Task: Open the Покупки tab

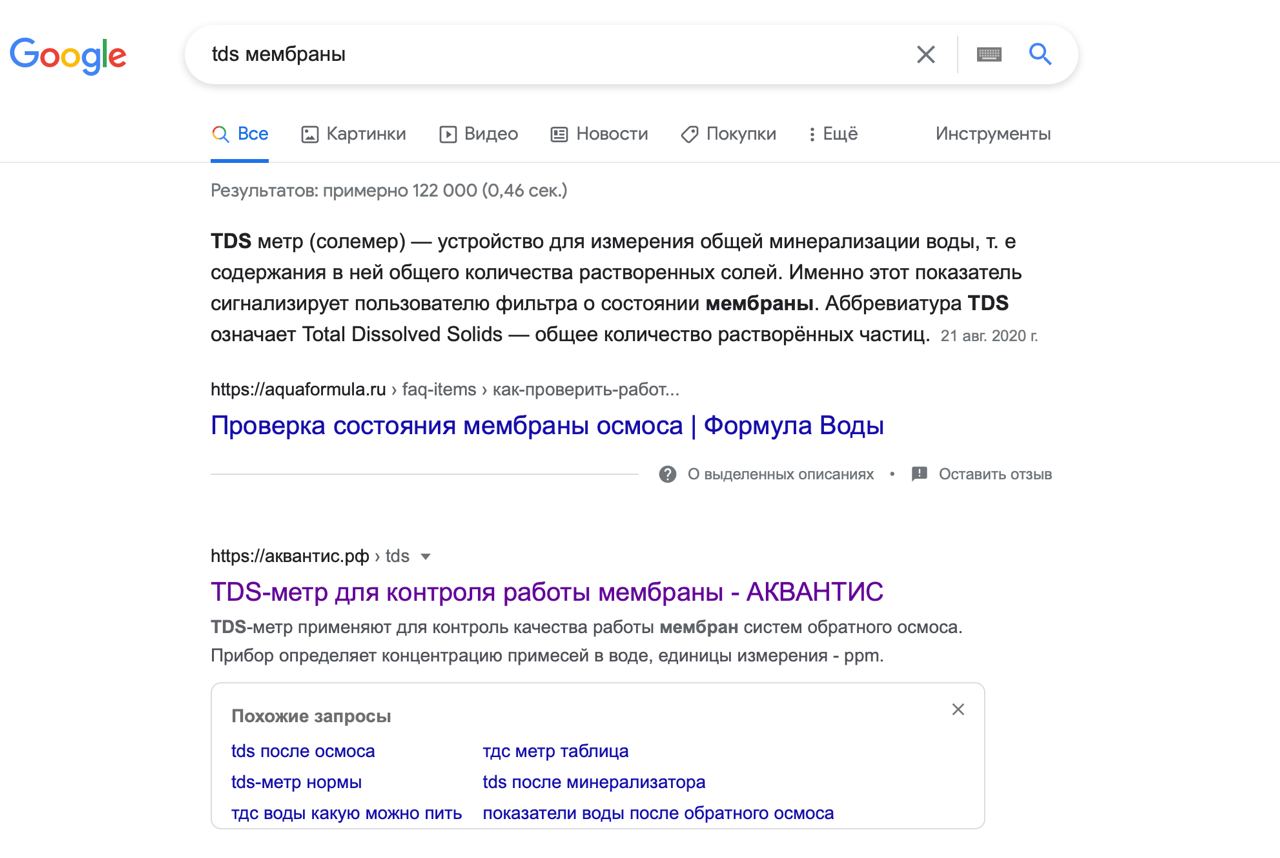Action: [729, 134]
